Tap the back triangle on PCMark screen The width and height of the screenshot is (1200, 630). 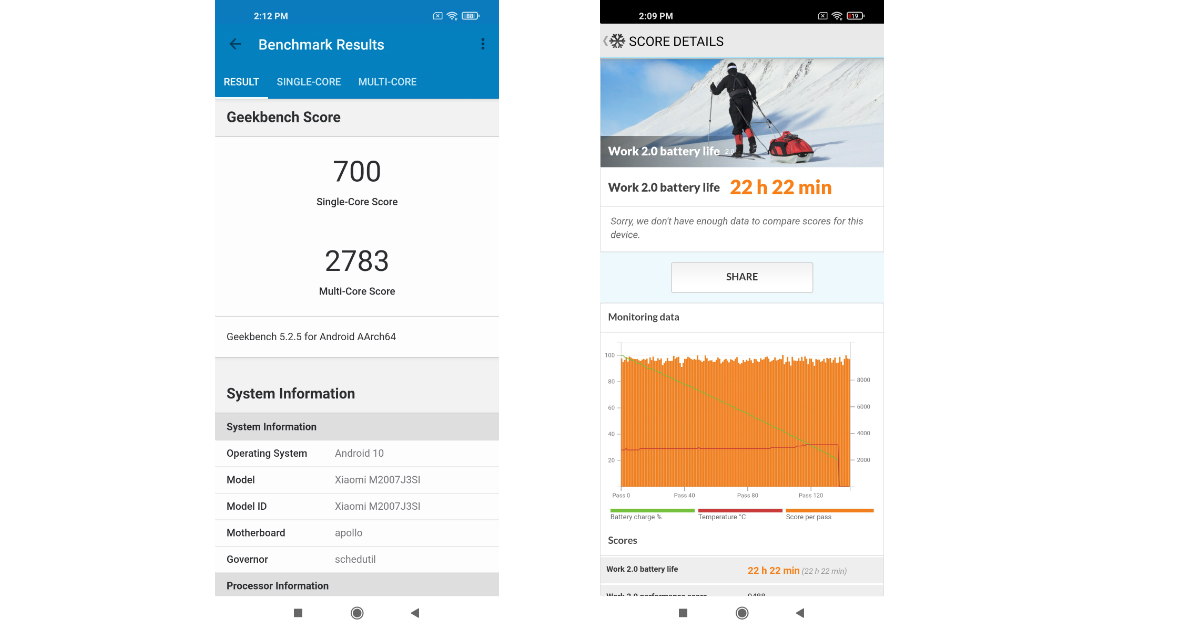(799, 613)
